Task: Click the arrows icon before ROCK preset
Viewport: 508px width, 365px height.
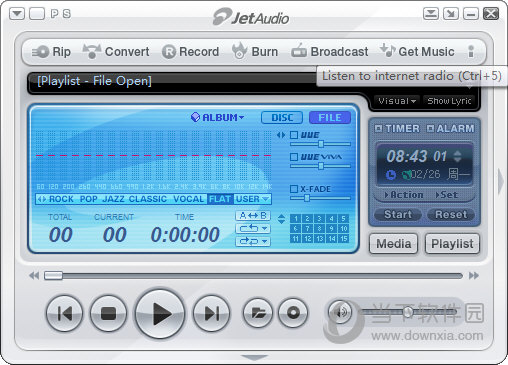Action: (x=42, y=199)
